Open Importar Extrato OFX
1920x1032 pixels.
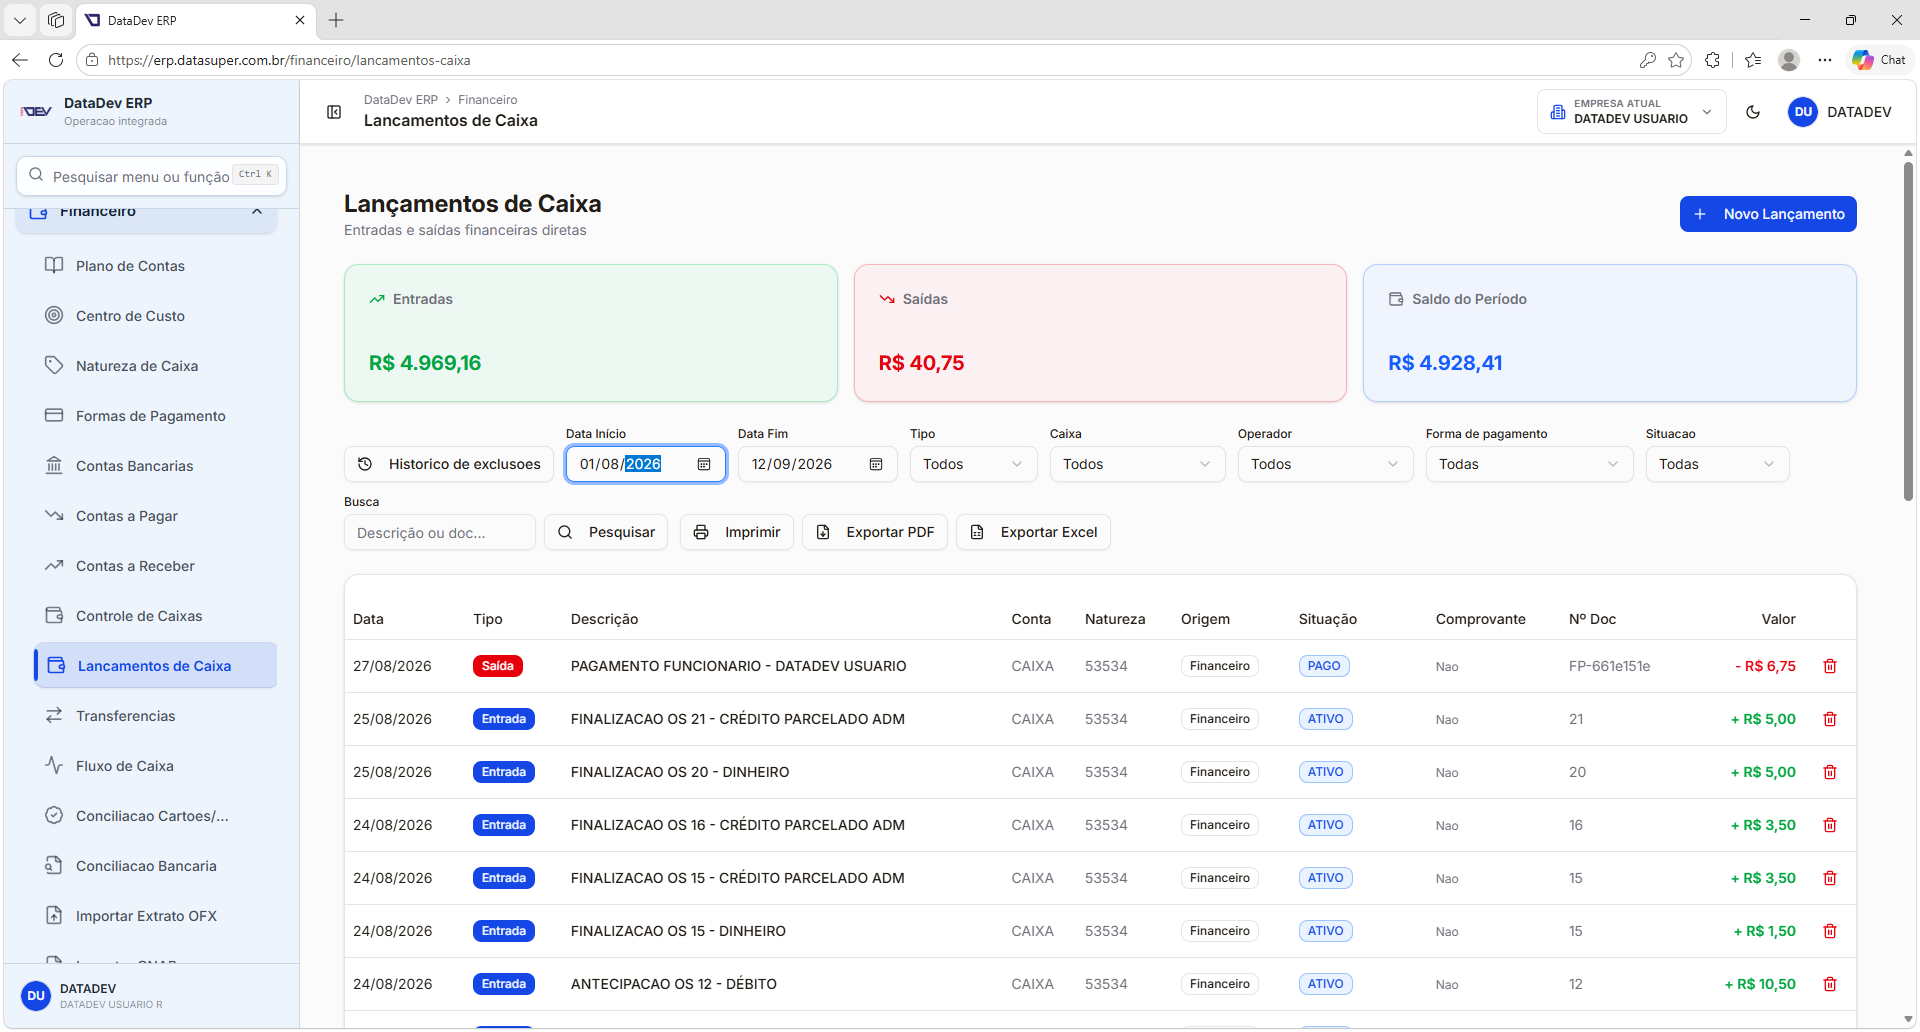[x=155, y=916]
